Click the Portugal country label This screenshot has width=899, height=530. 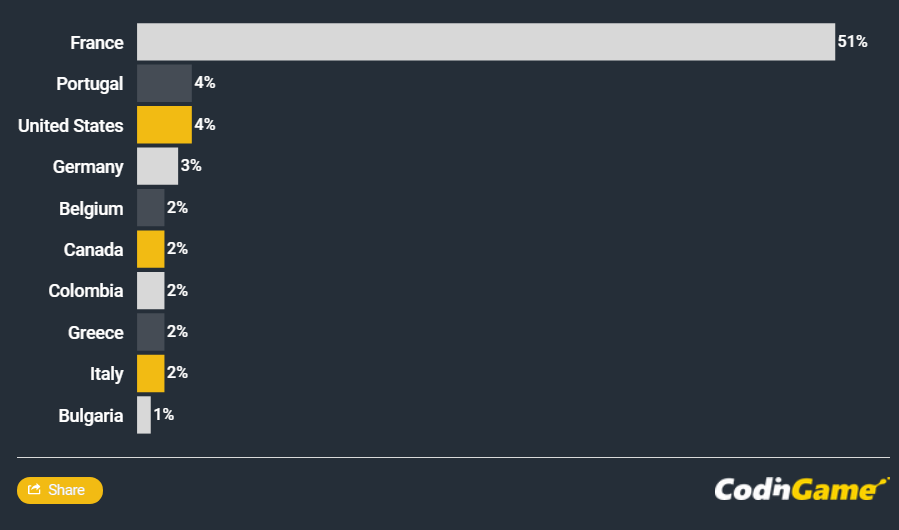click(90, 84)
